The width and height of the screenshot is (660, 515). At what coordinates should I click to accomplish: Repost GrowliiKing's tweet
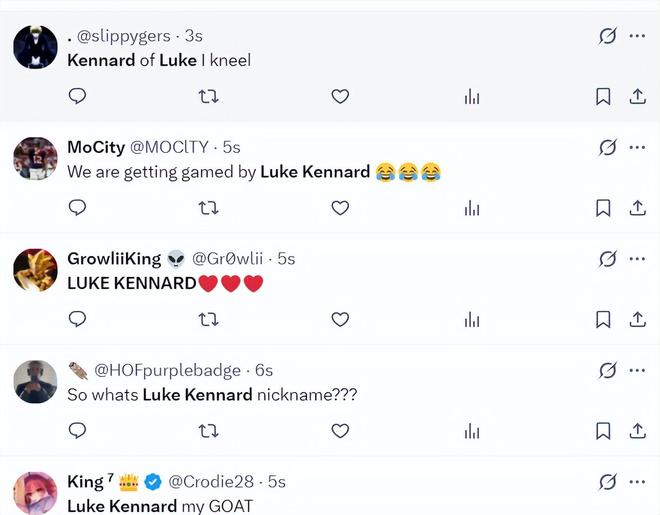point(208,319)
